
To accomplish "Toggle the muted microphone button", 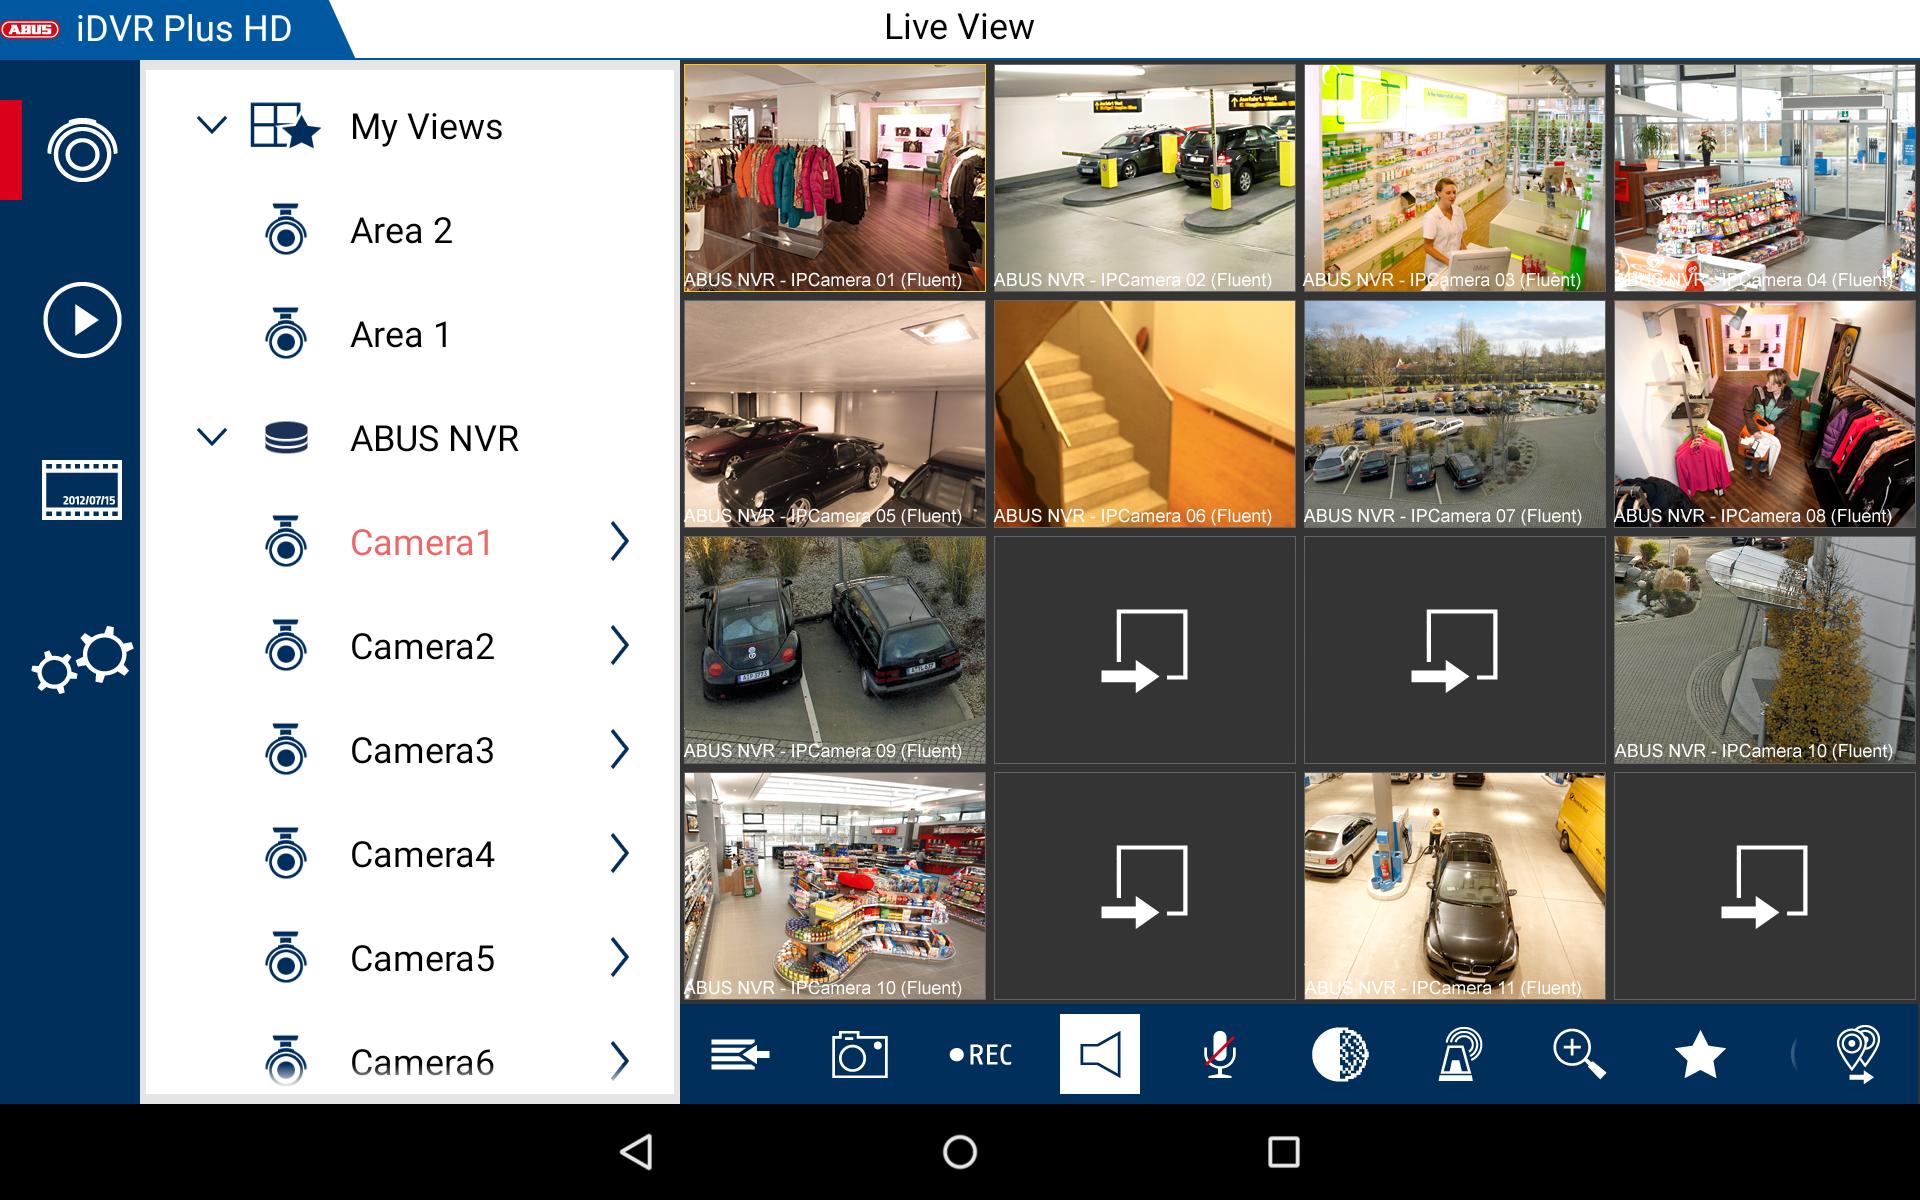I will (1219, 1054).
